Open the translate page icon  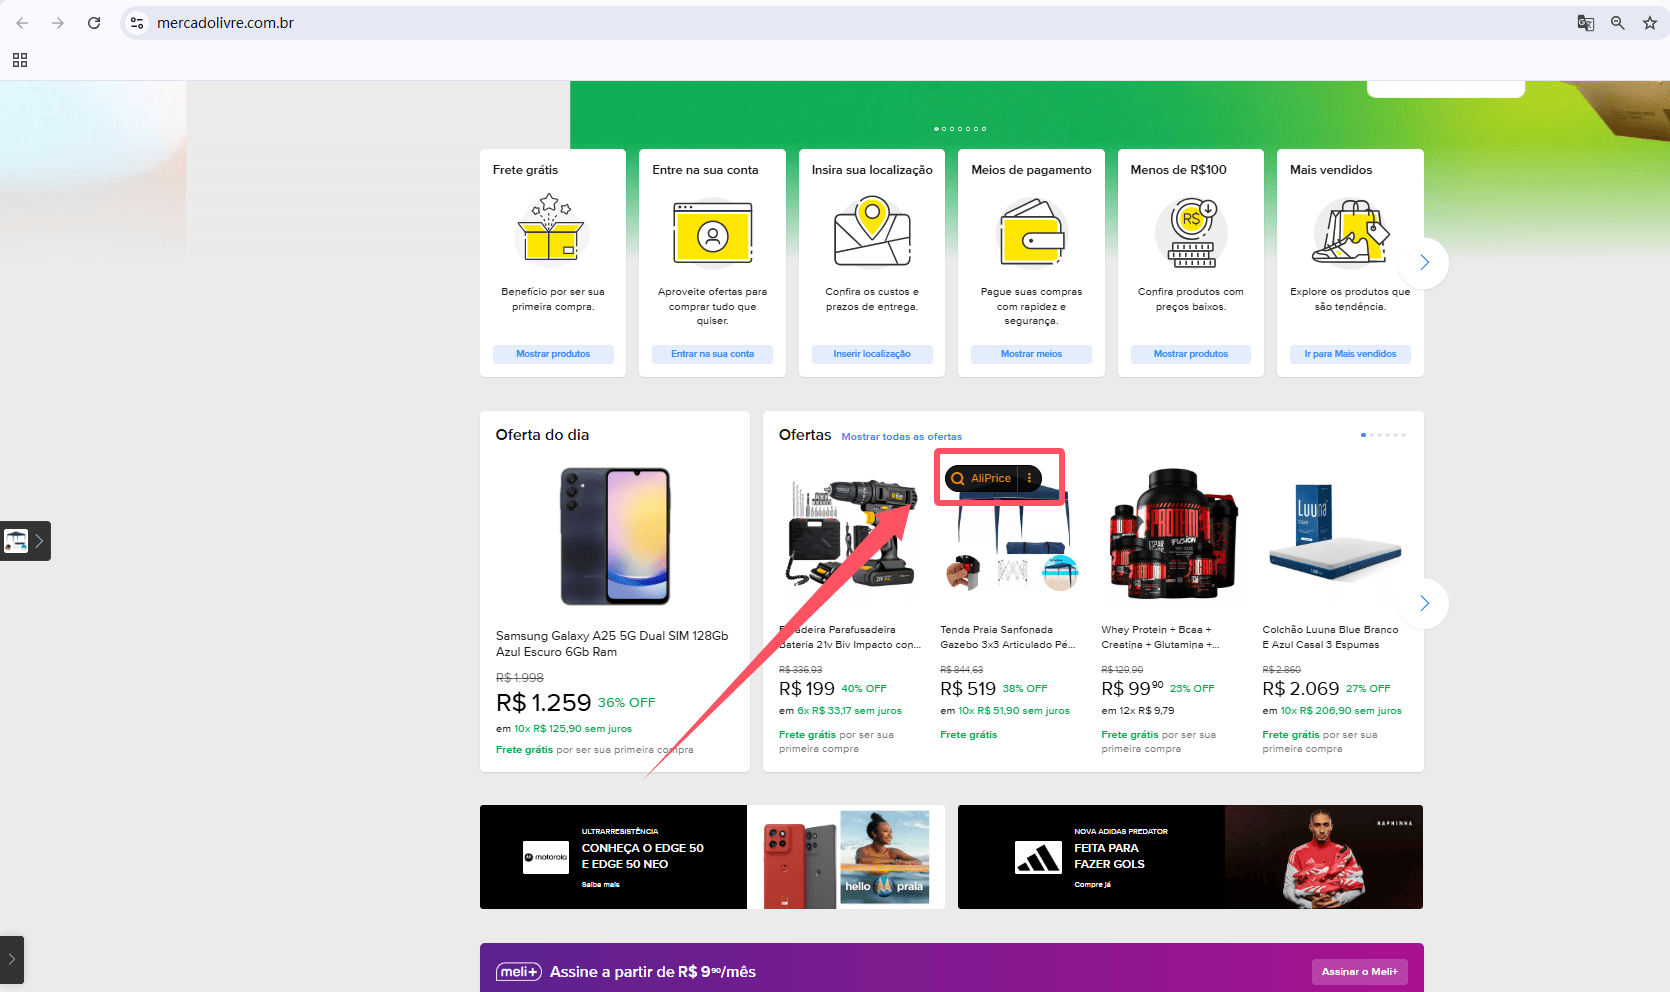coord(1586,23)
